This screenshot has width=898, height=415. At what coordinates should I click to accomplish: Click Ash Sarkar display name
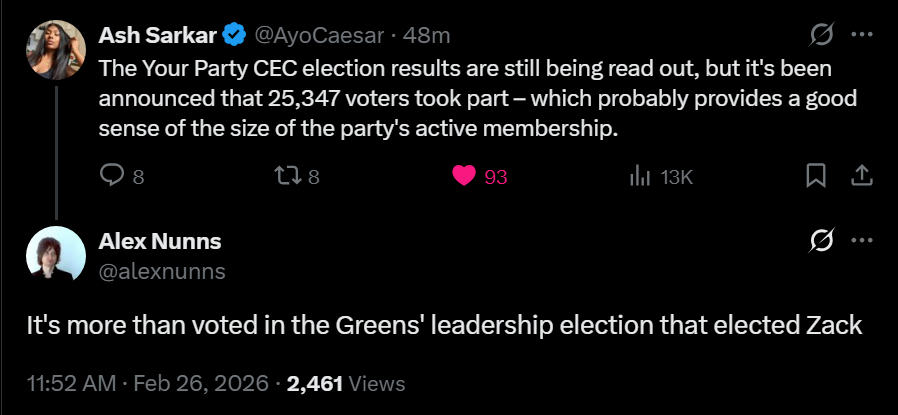[158, 36]
